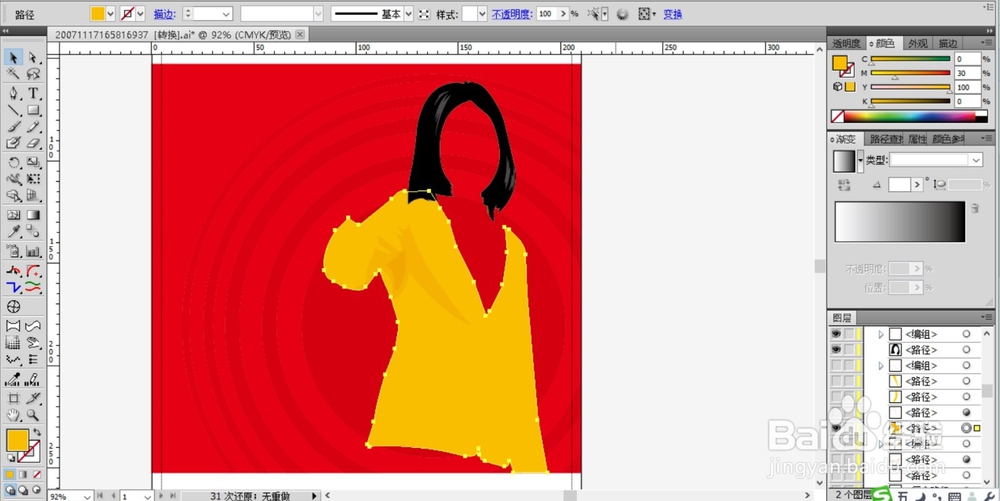The image size is (1000, 501).
Task: Switch to the 外观 panel tab
Action: (918, 43)
